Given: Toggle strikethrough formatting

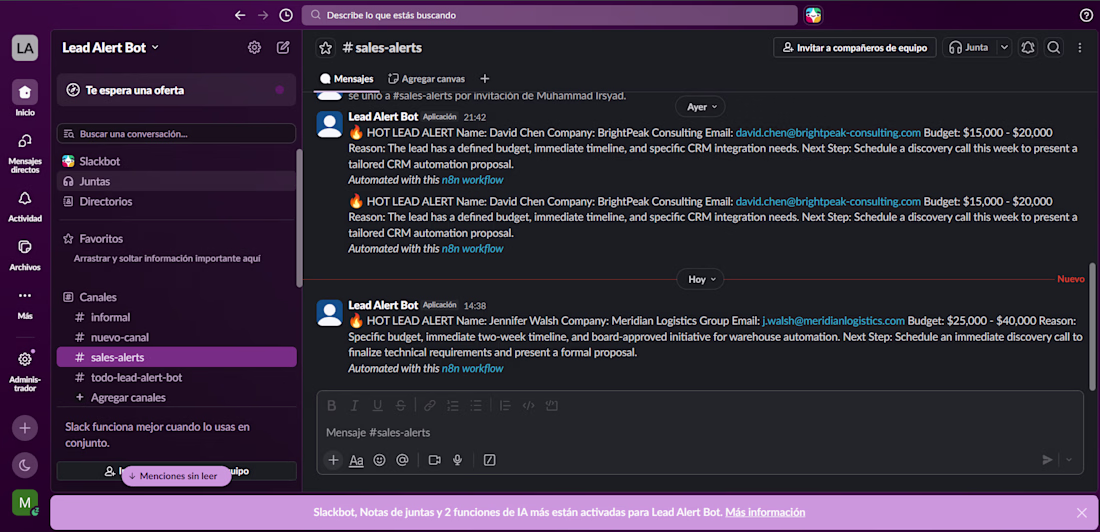Looking at the screenshot, I should [400, 406].
